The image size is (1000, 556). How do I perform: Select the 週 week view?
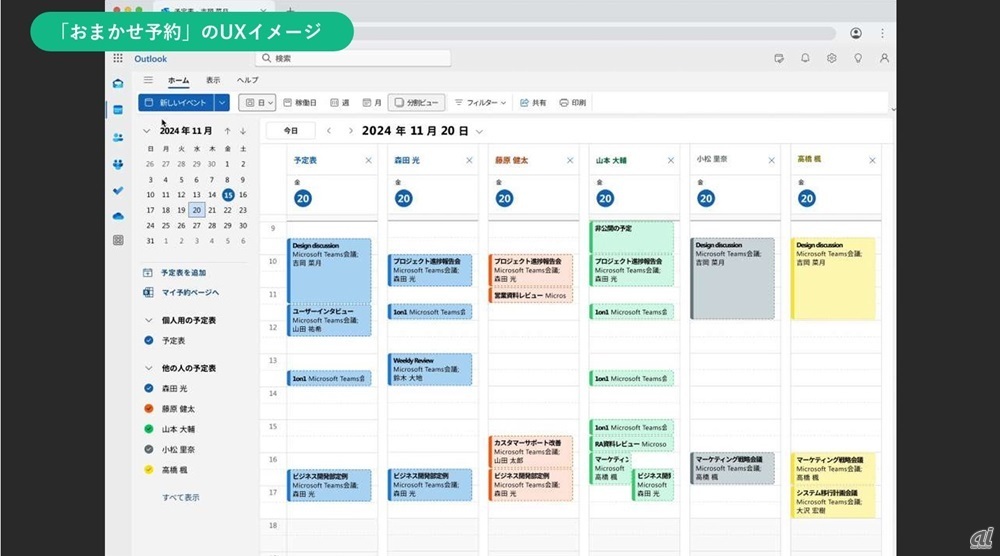pos(340,103)
